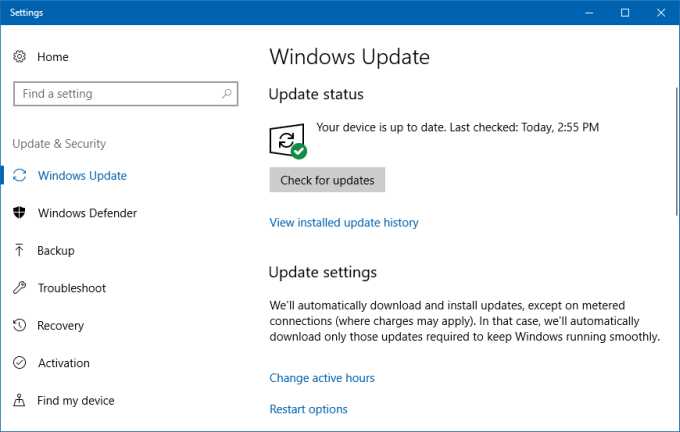680x432 pixels.
Task: Click the Check for updates button
Action: coord(327,180)
